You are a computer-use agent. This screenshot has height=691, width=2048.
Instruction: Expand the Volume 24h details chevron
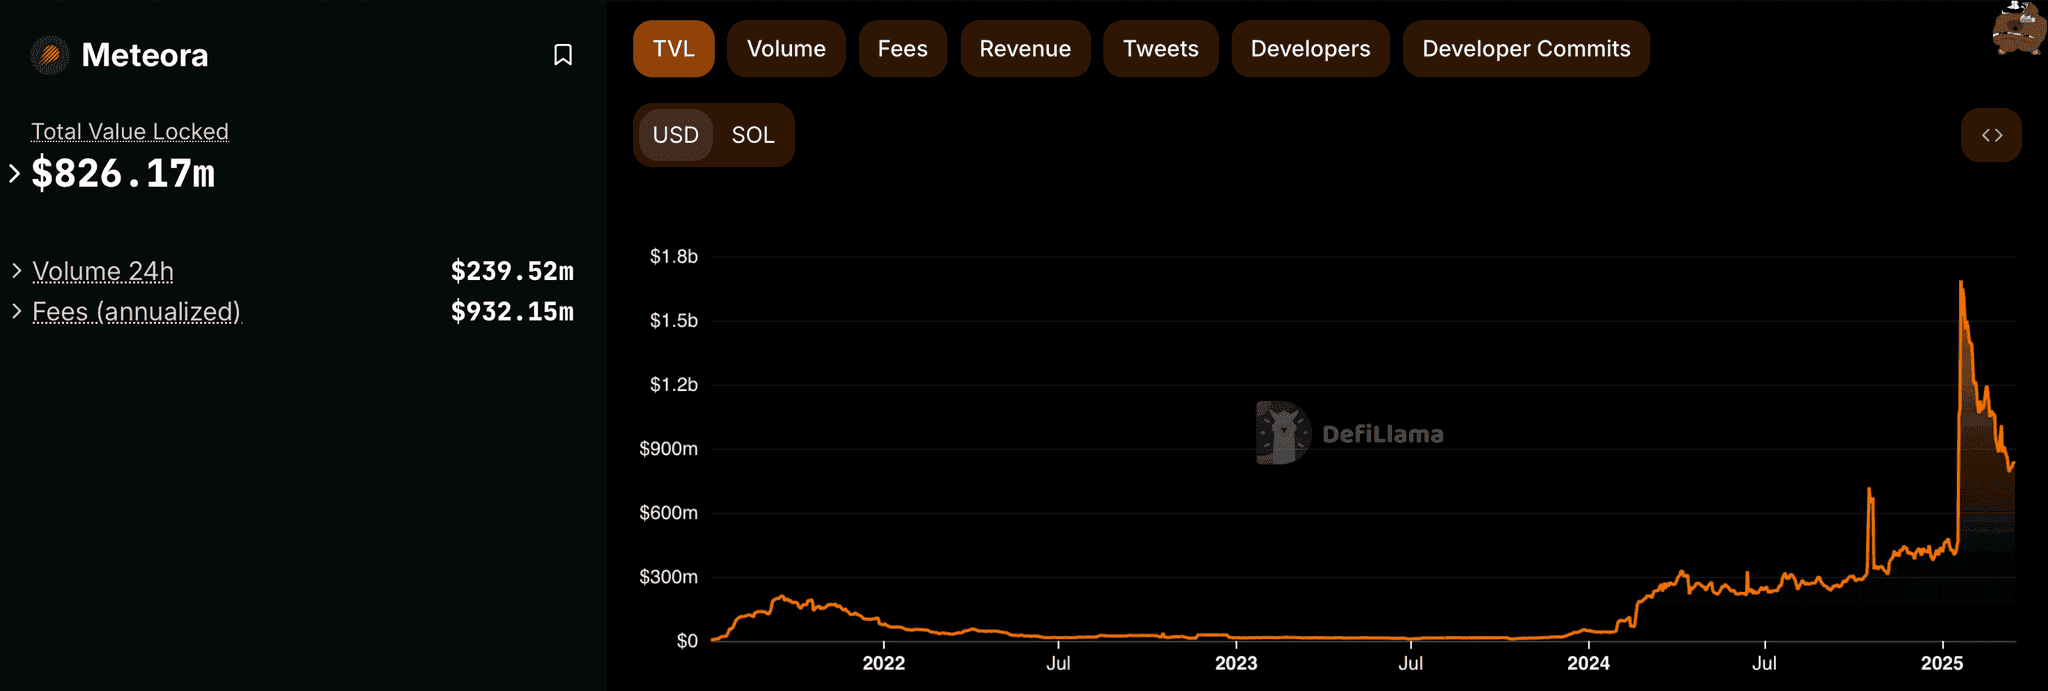(17, 271)
